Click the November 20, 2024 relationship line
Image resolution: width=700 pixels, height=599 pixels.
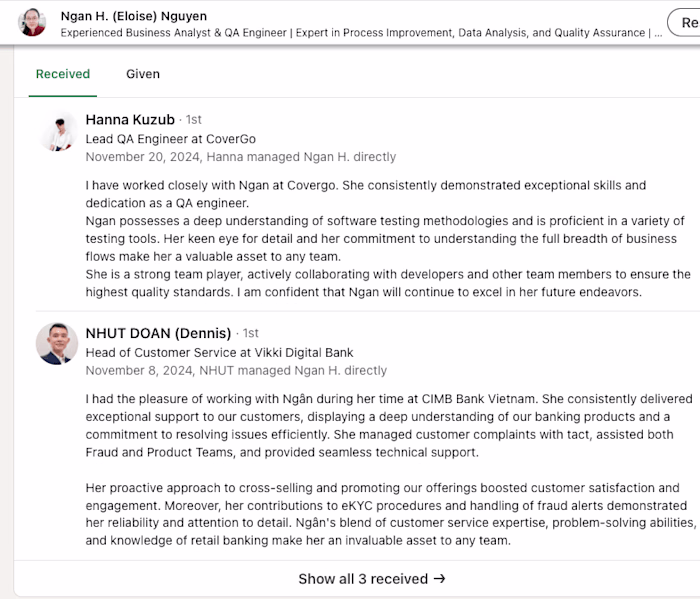tap(241, 157)
